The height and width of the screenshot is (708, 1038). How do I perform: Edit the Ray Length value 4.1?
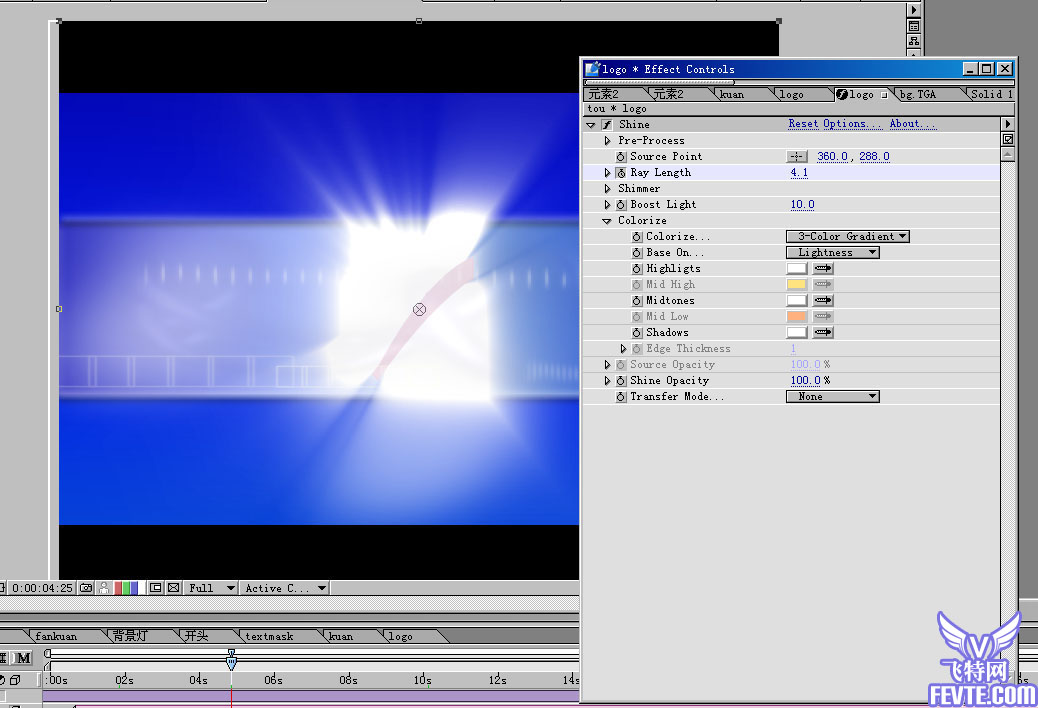click(799, 173)
